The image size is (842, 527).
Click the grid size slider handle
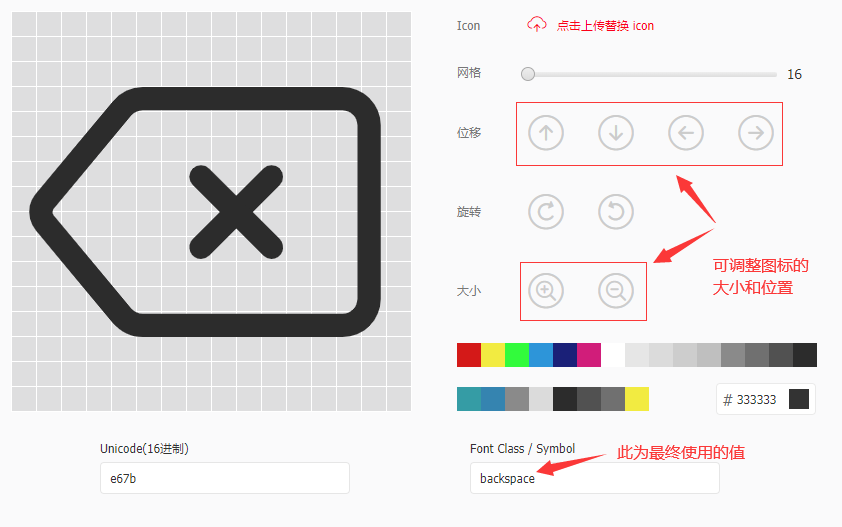click(528, 74)
